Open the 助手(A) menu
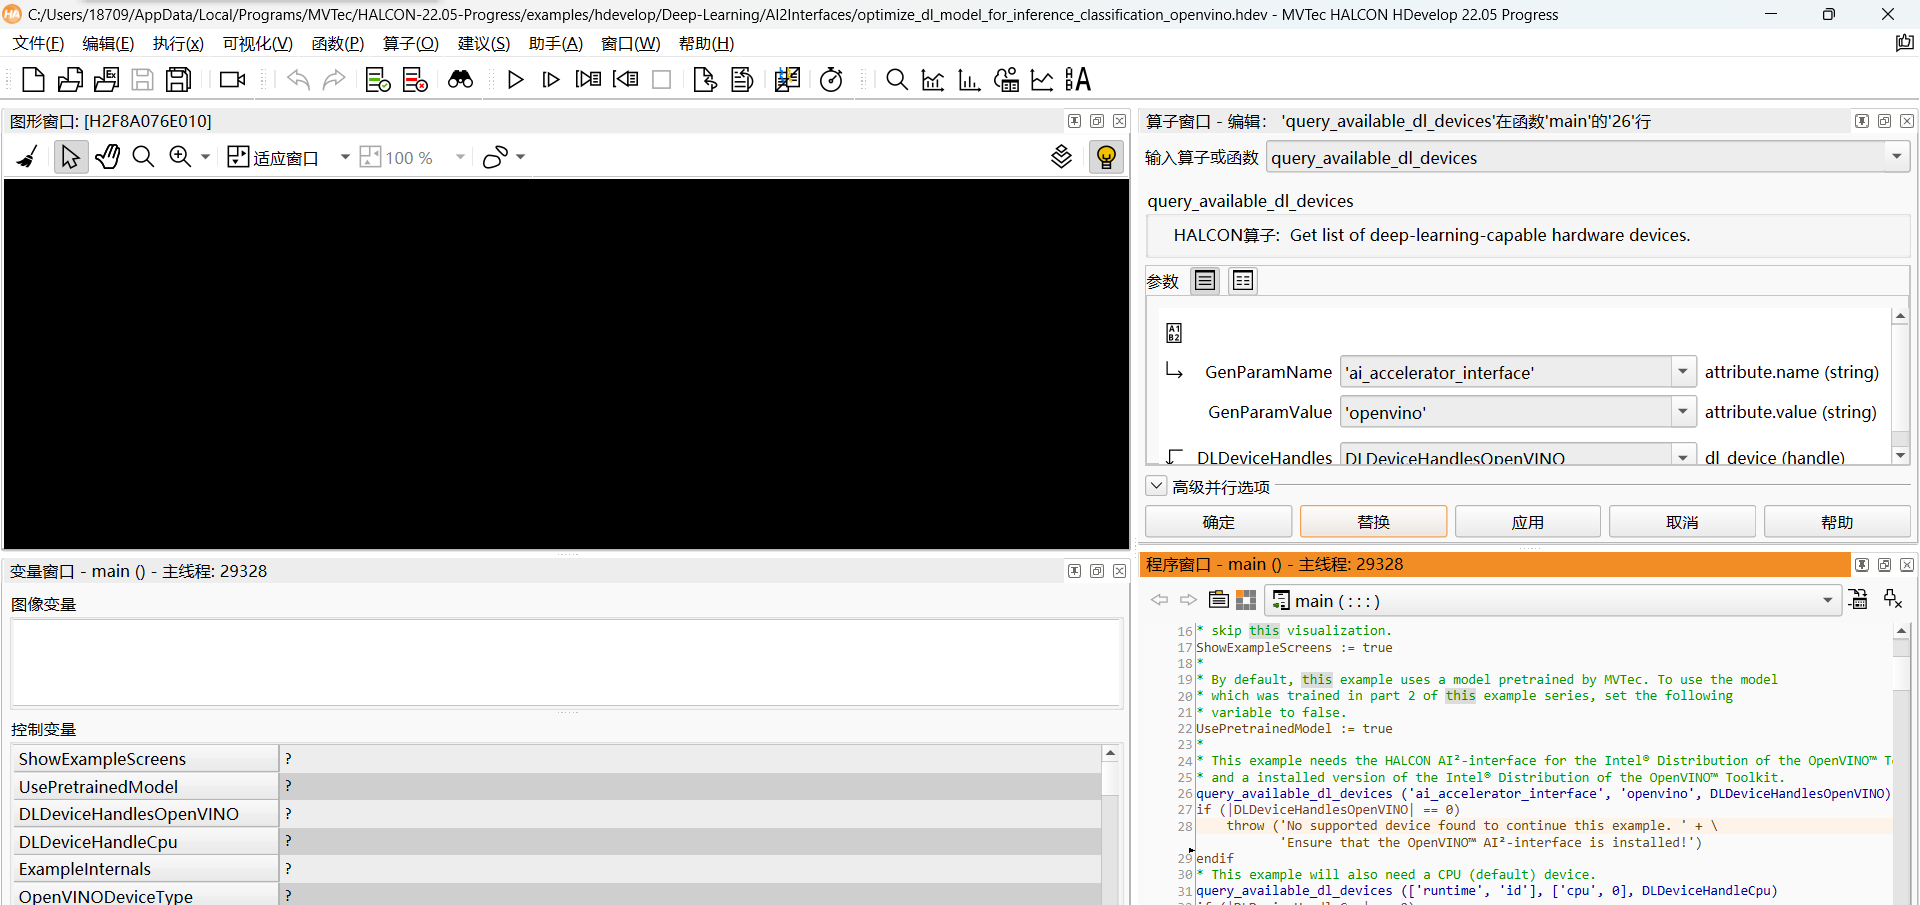This screenshot has width=1920, height=905. point(556,44)
